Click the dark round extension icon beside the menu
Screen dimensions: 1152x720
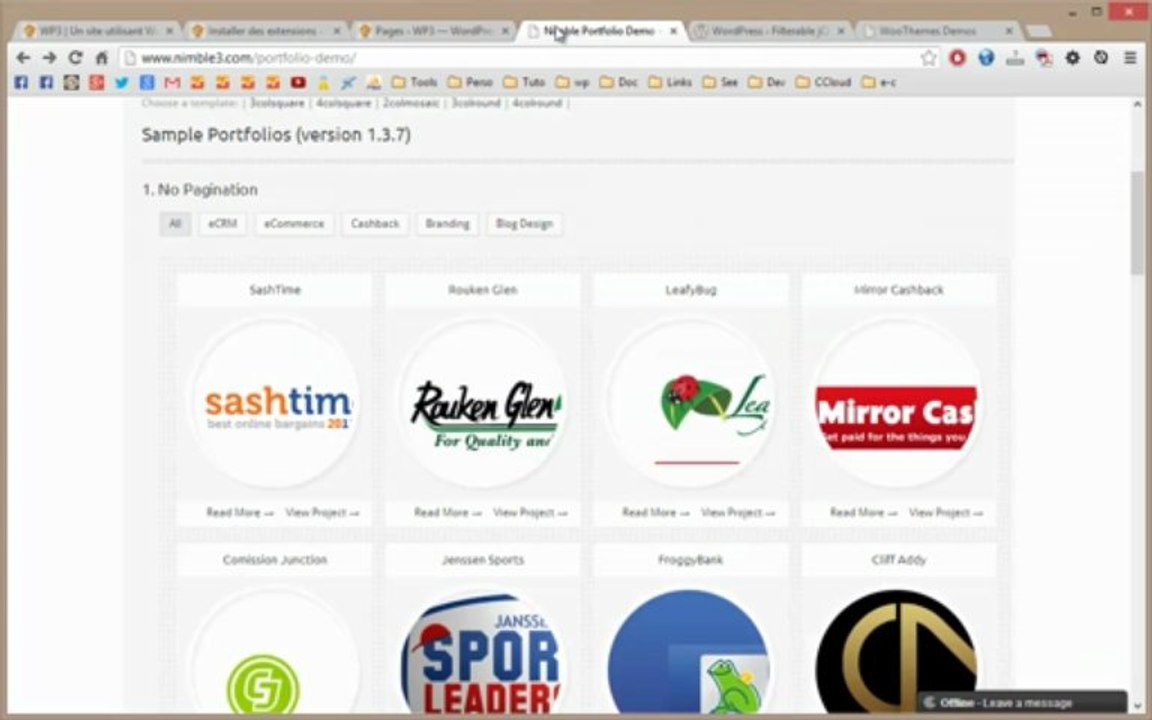[x=1101, y=57]
